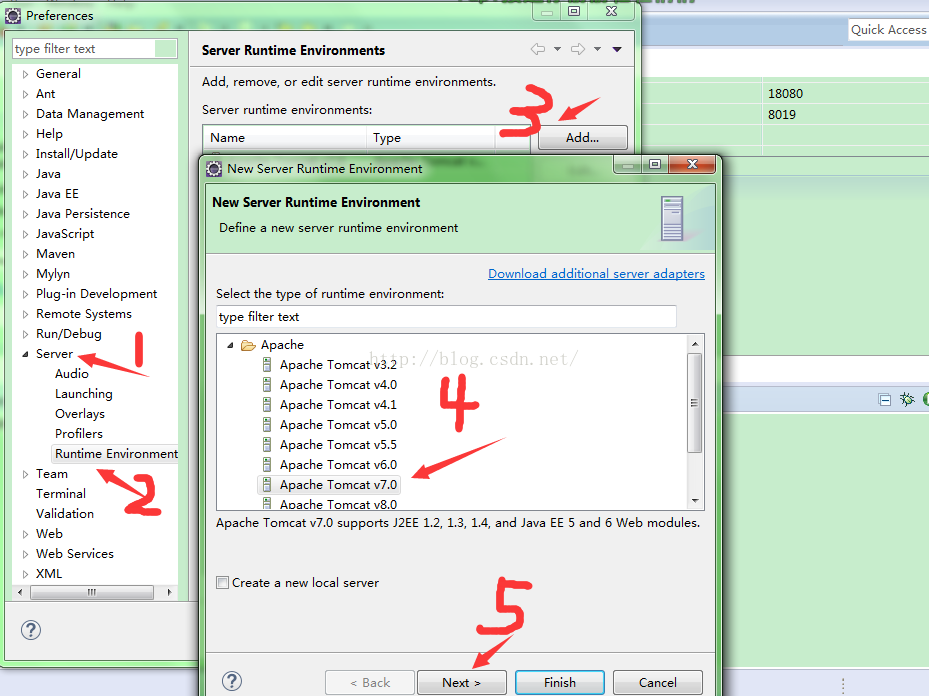929x696 pixels.
Task: Click the runtime list scroll up arrow
Action: click(x=695, y=344)
